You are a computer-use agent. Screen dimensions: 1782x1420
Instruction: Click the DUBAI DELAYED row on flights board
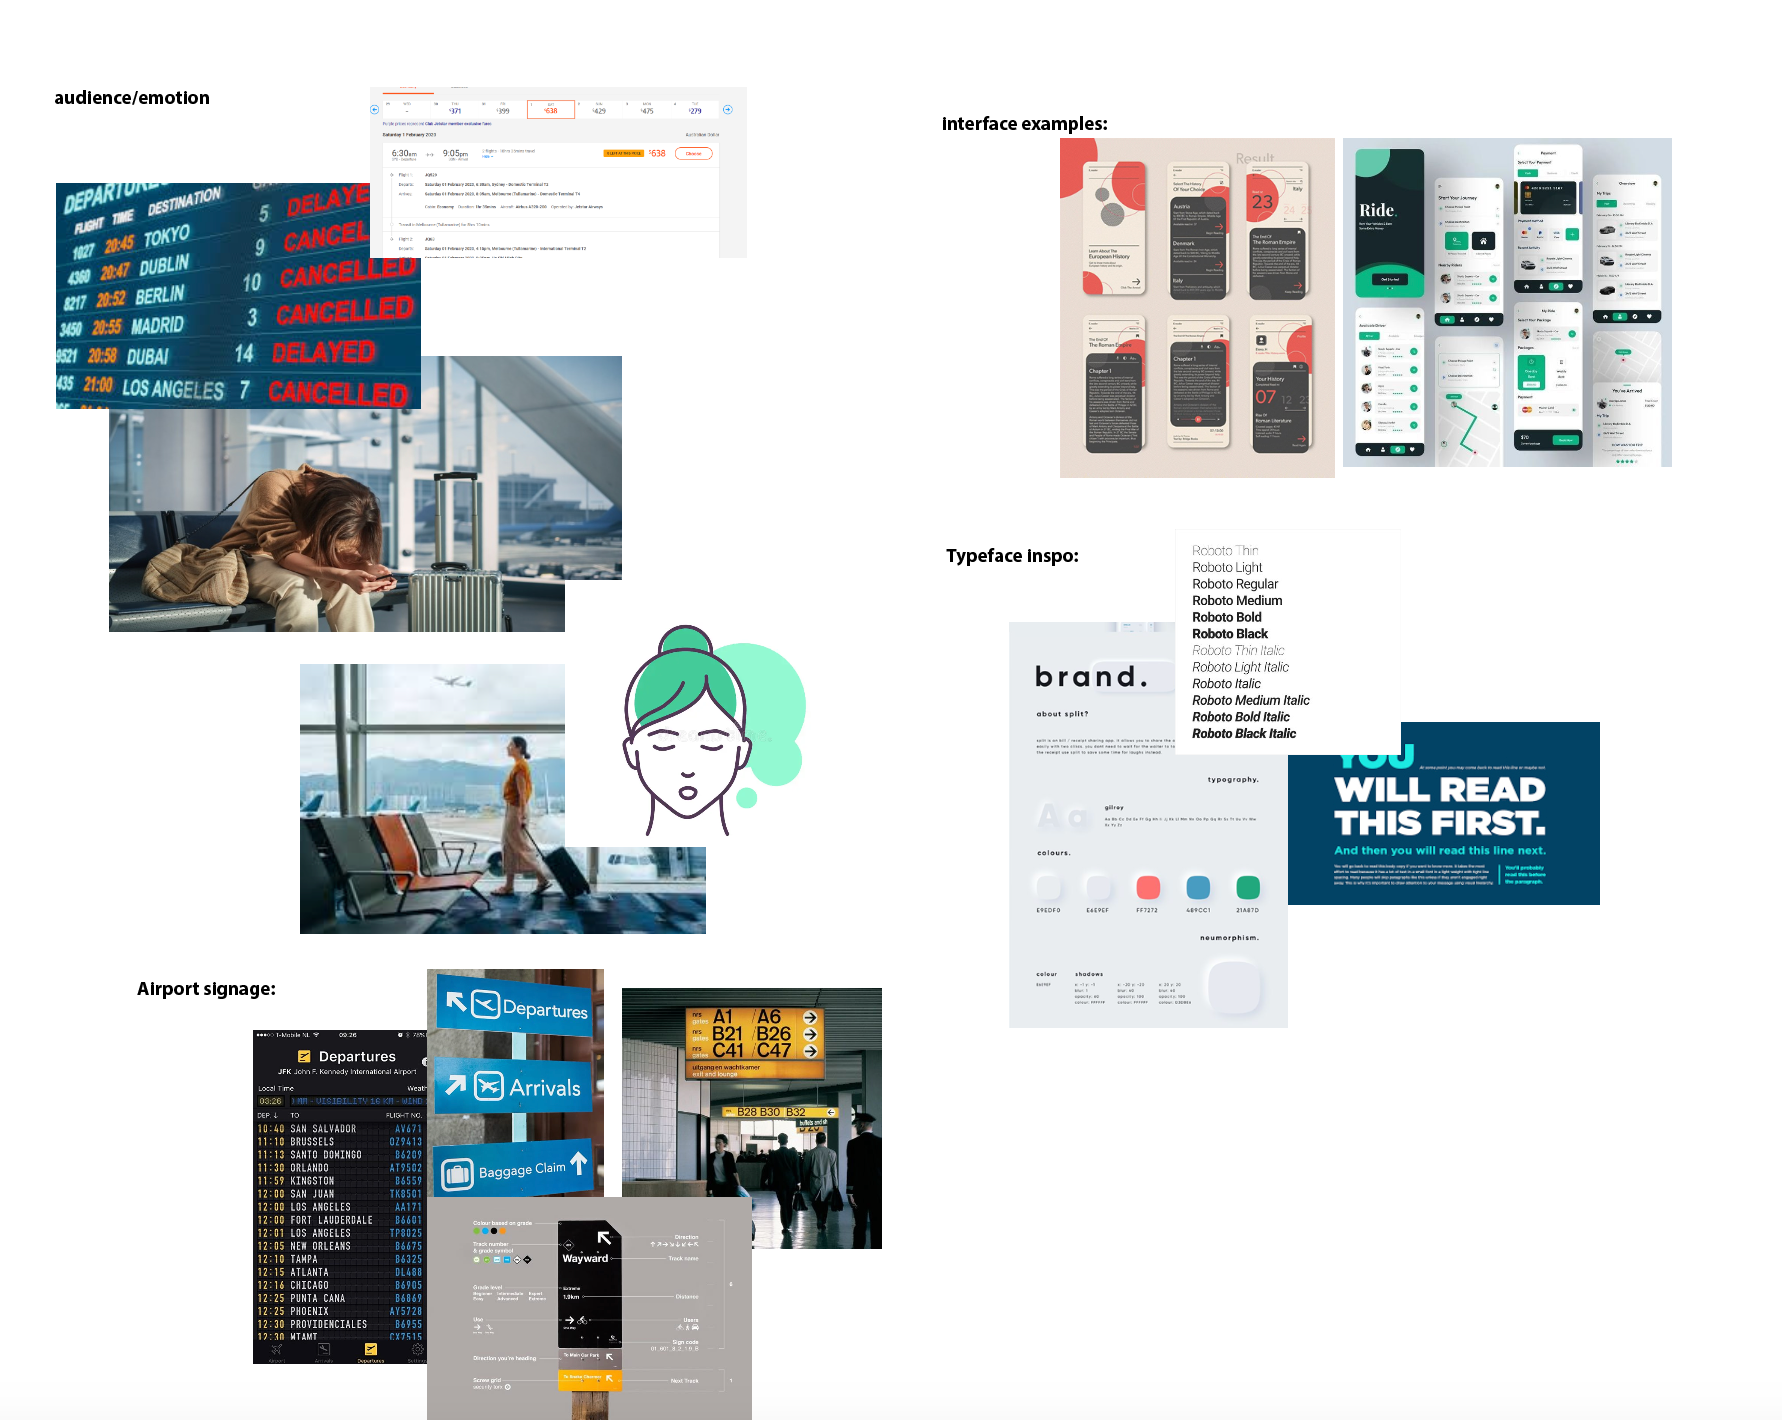(218, 355)
